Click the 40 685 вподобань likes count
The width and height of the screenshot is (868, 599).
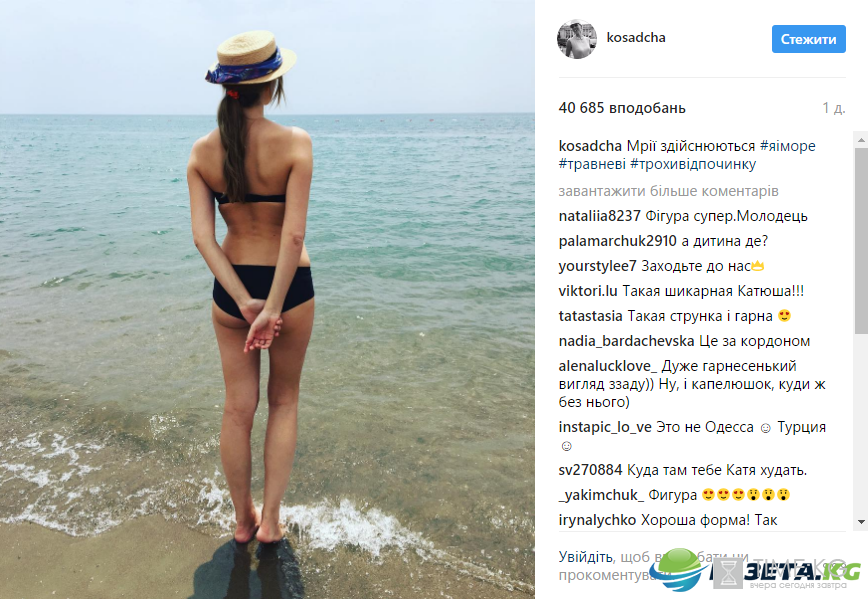coord(622,108)
